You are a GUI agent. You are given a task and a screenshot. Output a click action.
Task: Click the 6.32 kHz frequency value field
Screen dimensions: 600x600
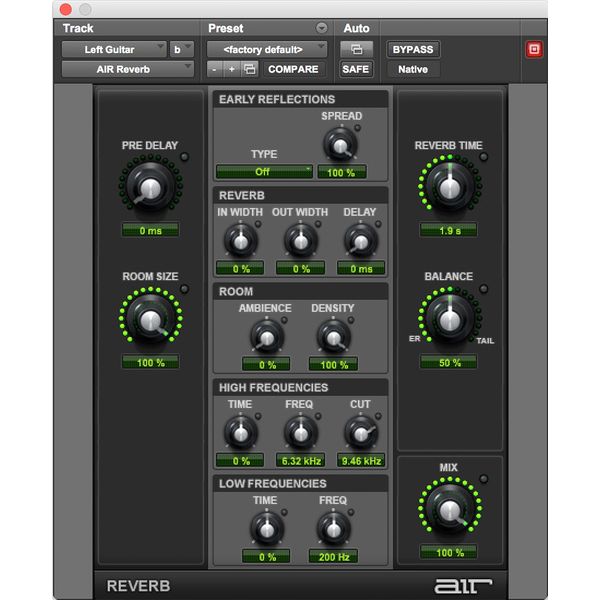coord(301,461)
